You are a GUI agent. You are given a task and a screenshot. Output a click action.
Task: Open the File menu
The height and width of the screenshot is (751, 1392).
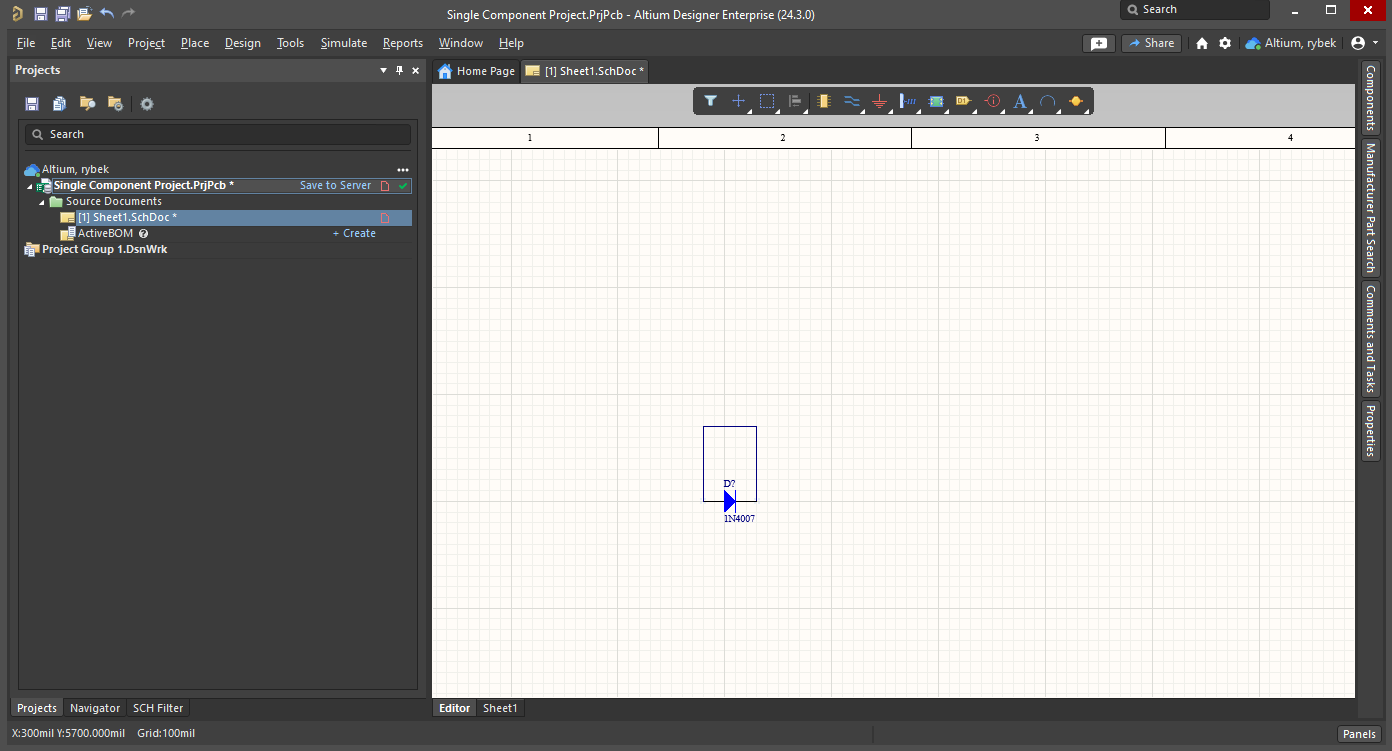tap(26, 43)
